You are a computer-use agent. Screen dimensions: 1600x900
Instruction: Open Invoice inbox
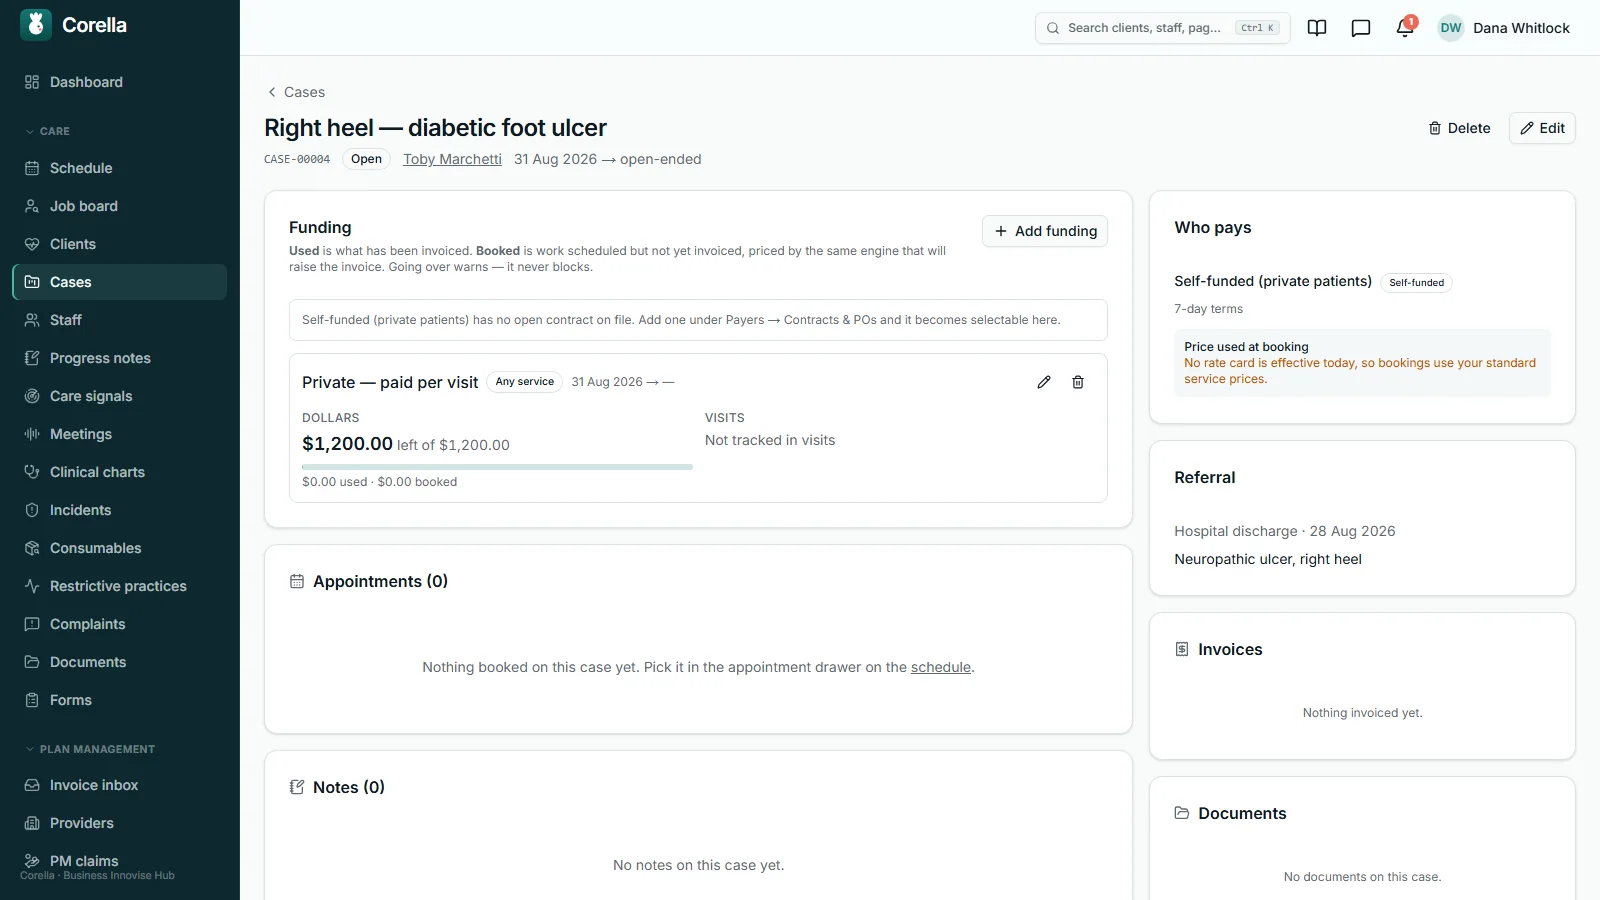(x=120, y=785)
